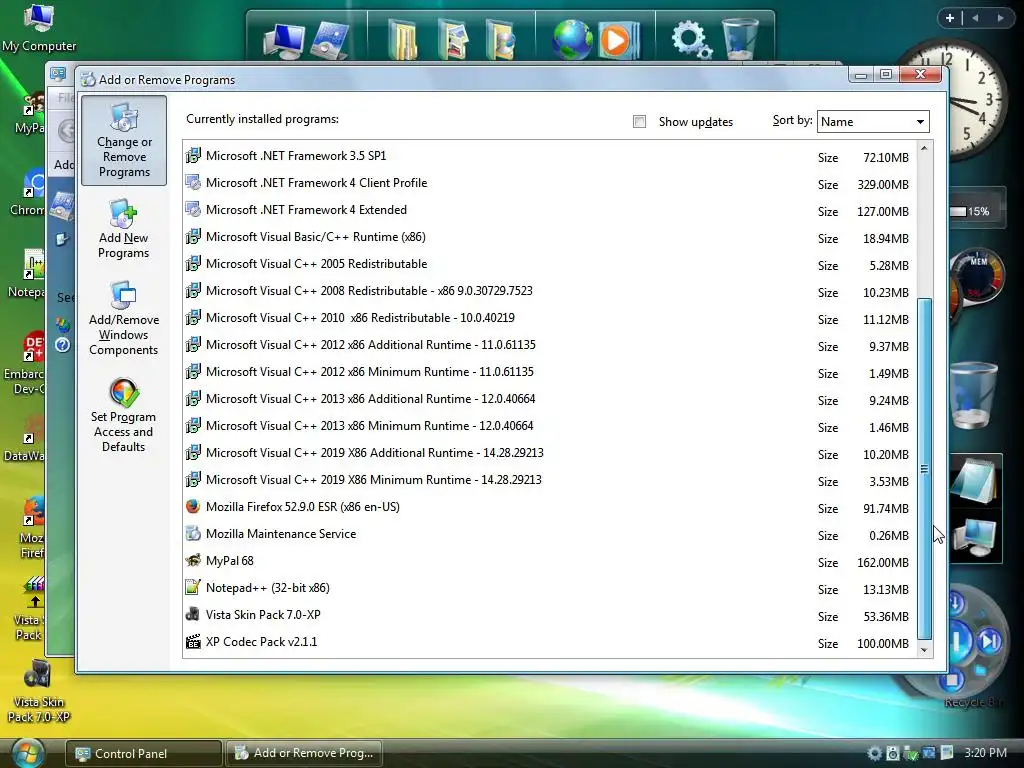Click the MyPal 68 program icon

click(193, 561)
